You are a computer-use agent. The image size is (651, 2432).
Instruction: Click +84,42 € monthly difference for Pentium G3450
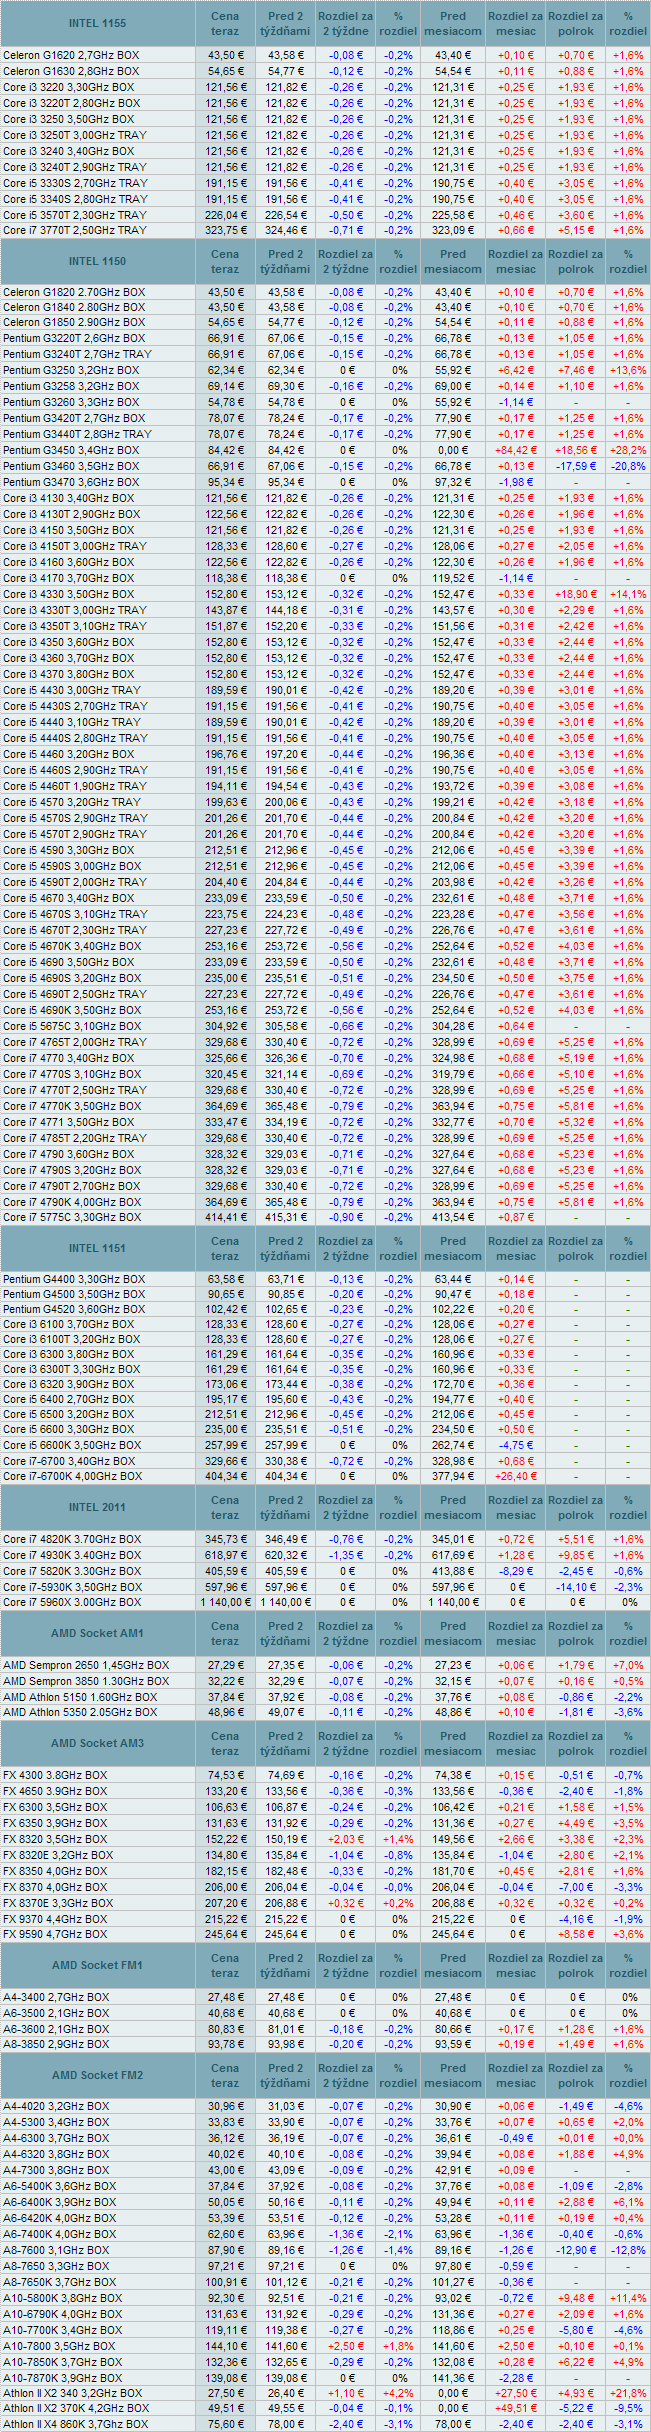point(516,450)
